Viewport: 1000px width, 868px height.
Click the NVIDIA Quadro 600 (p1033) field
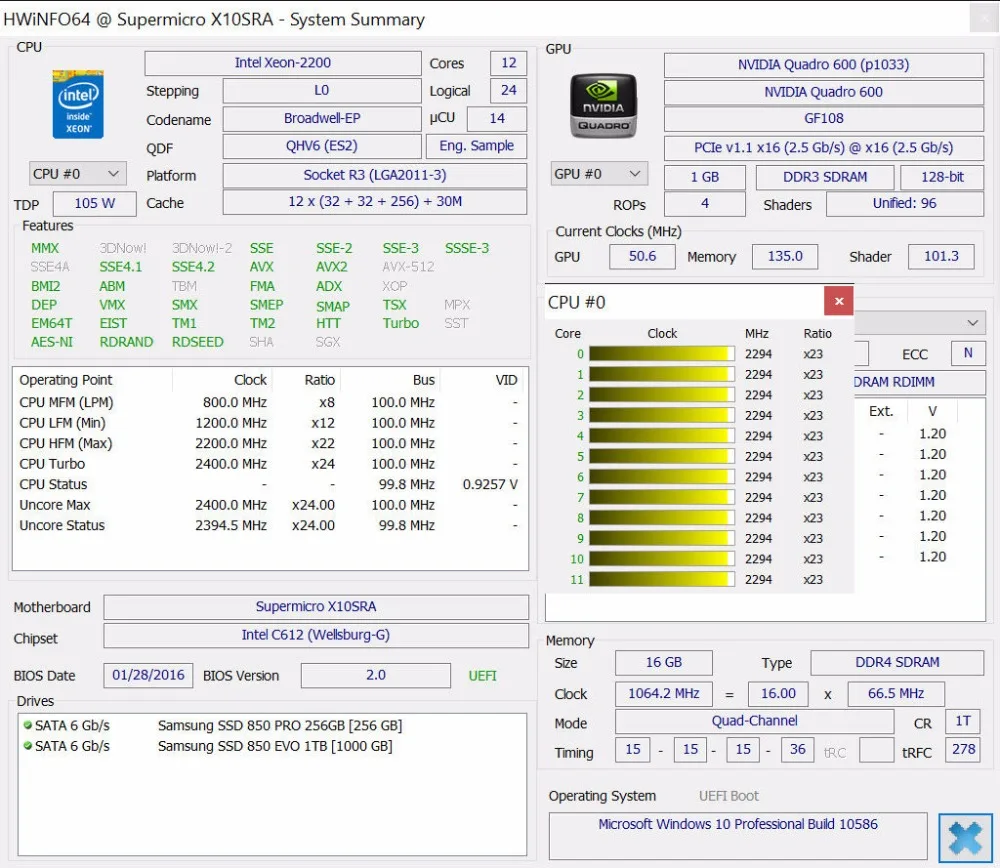click(823, 65)
